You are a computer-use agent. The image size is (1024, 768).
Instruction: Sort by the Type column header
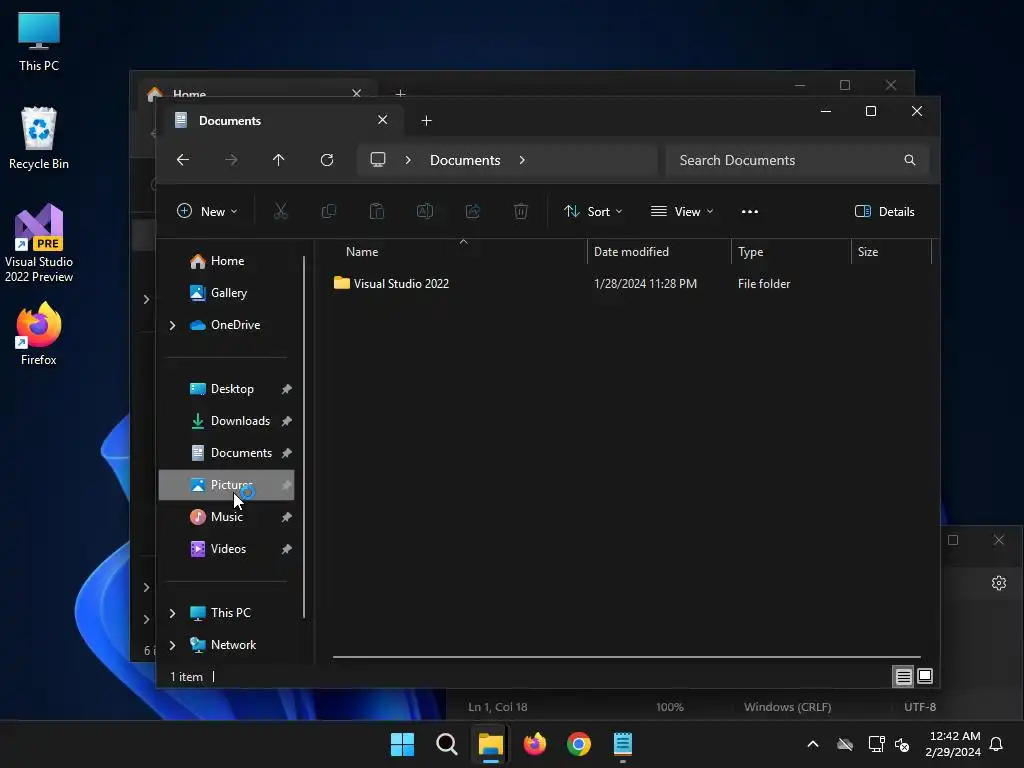point(791,252)
